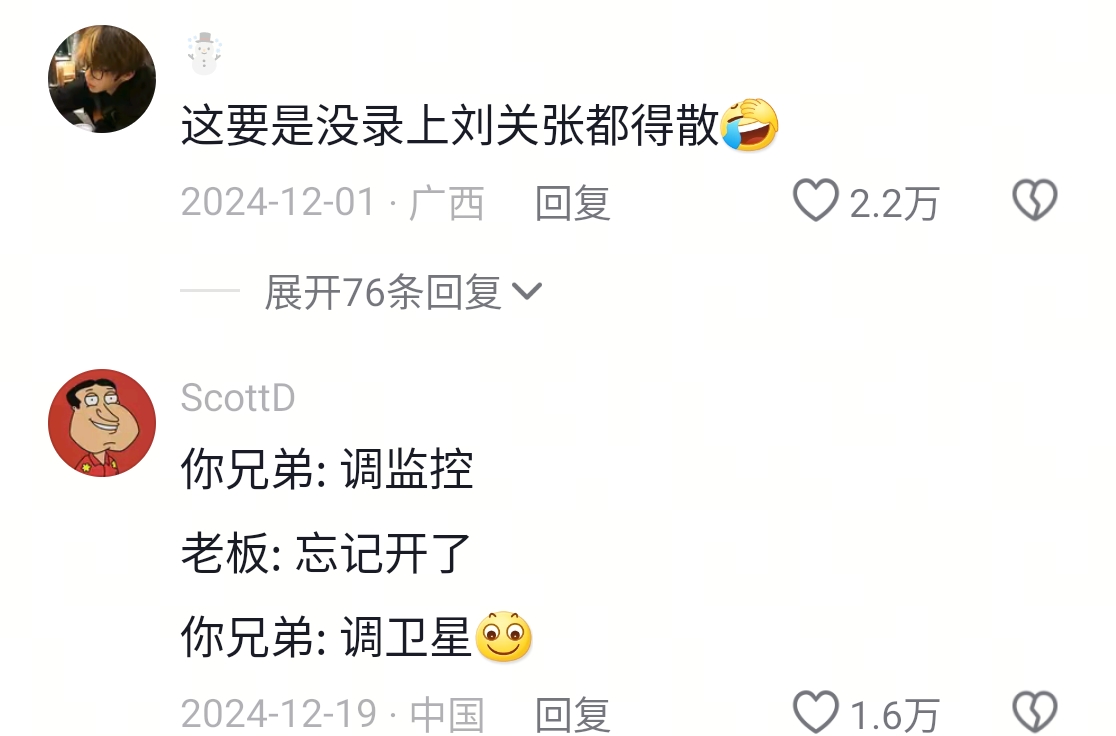Dislike the first comment with broken heart

(1035, 201)
